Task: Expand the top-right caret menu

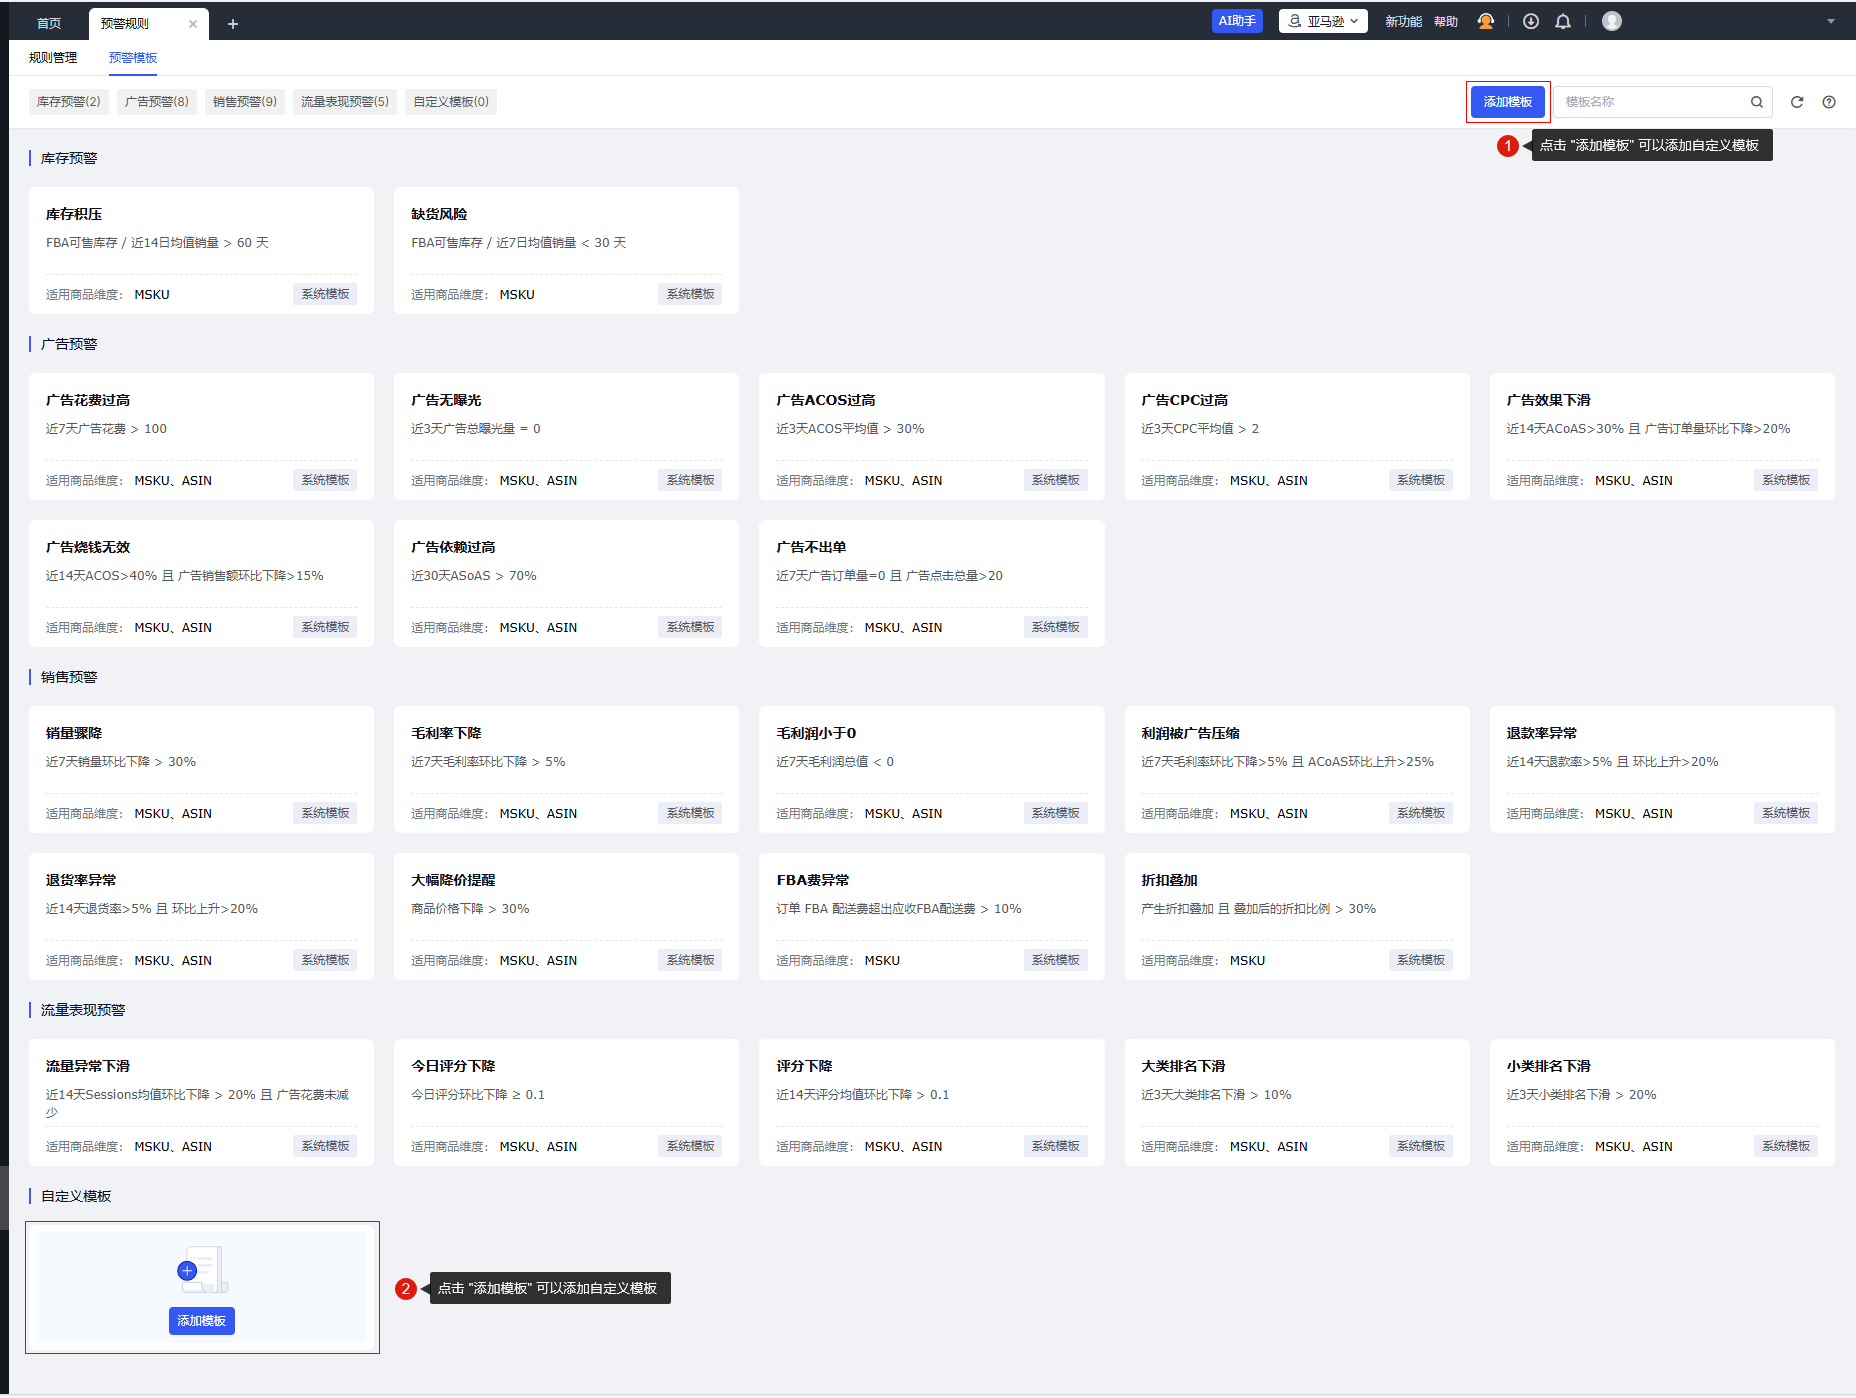Action: 1831,21
